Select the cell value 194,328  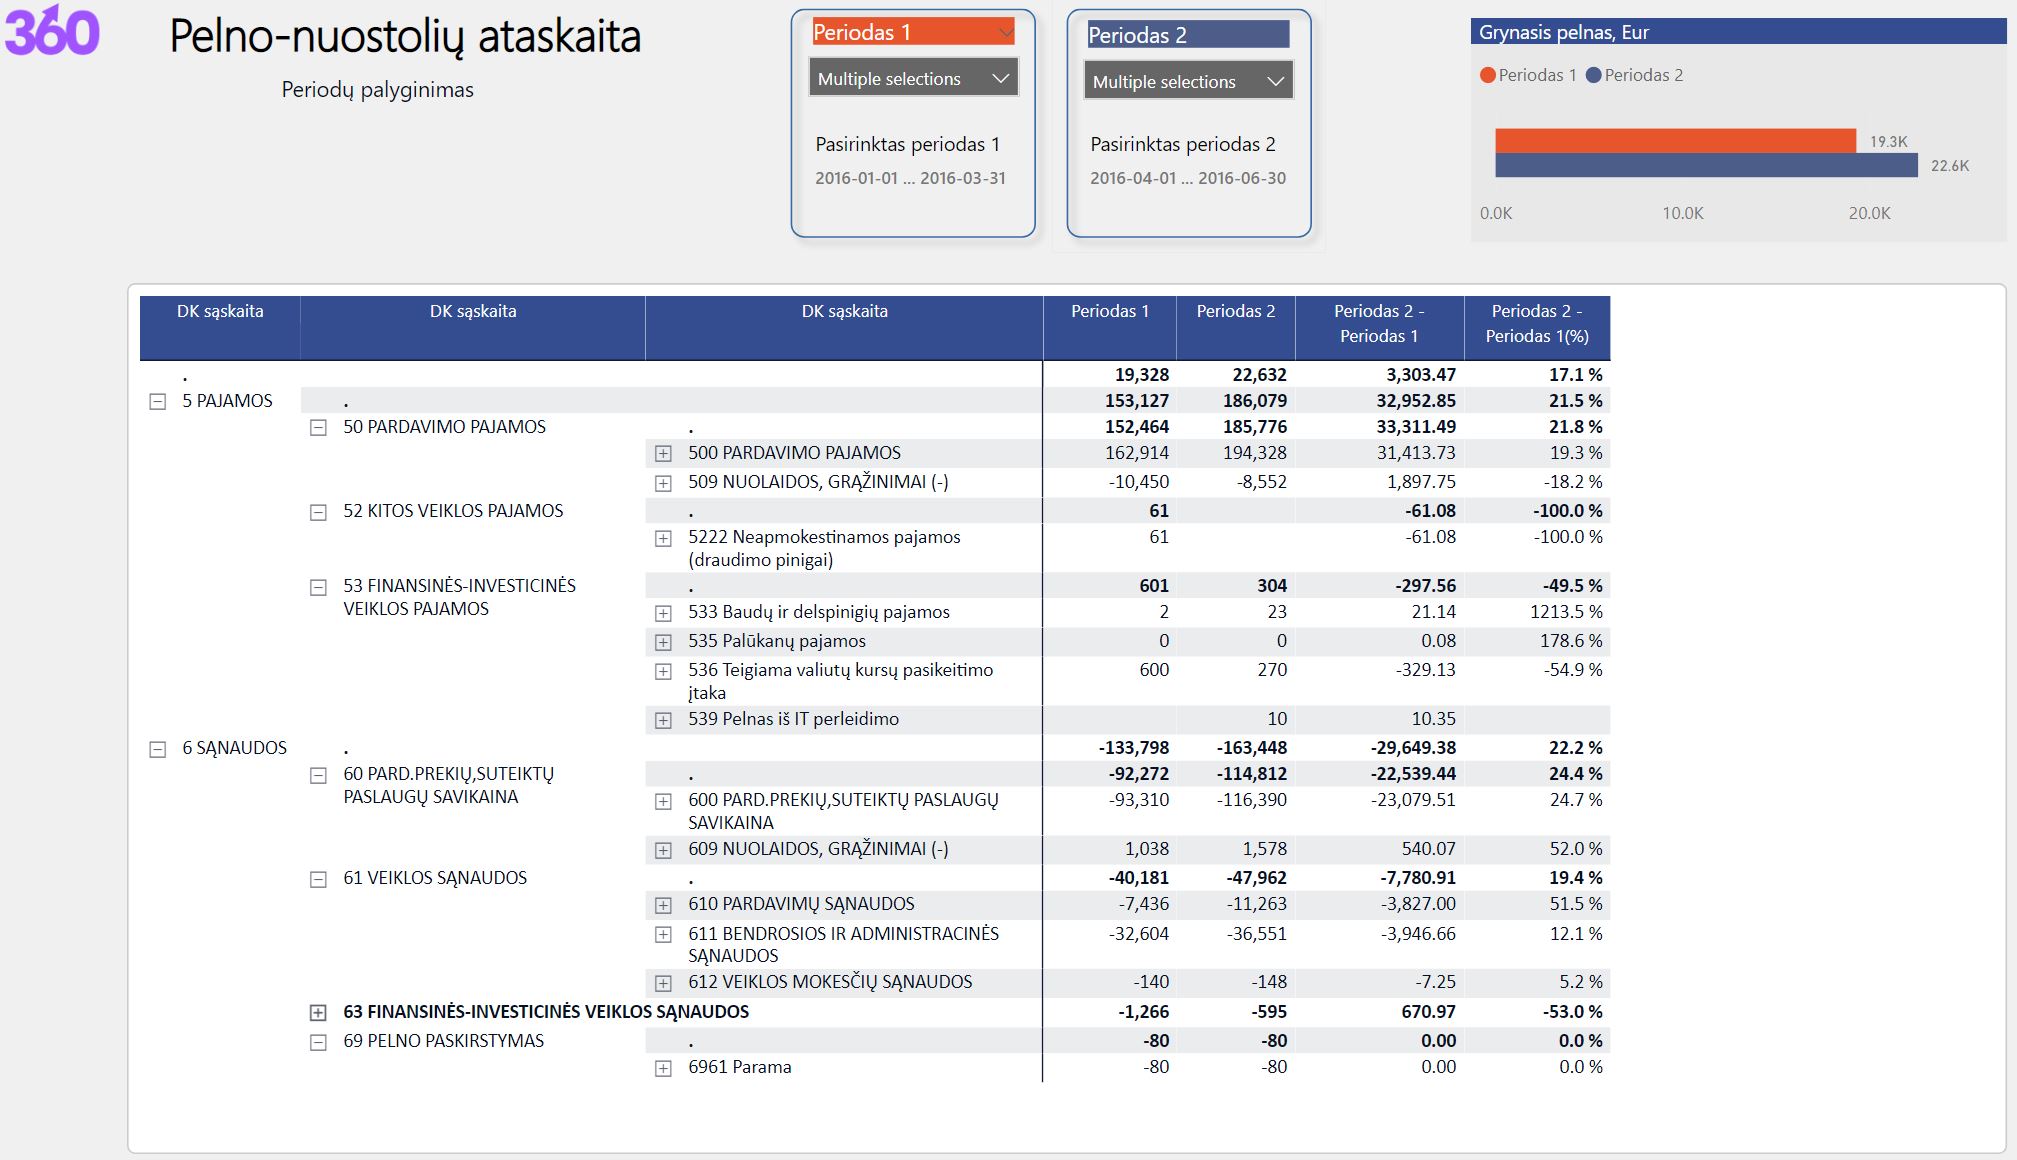(x=1255, y=453)
